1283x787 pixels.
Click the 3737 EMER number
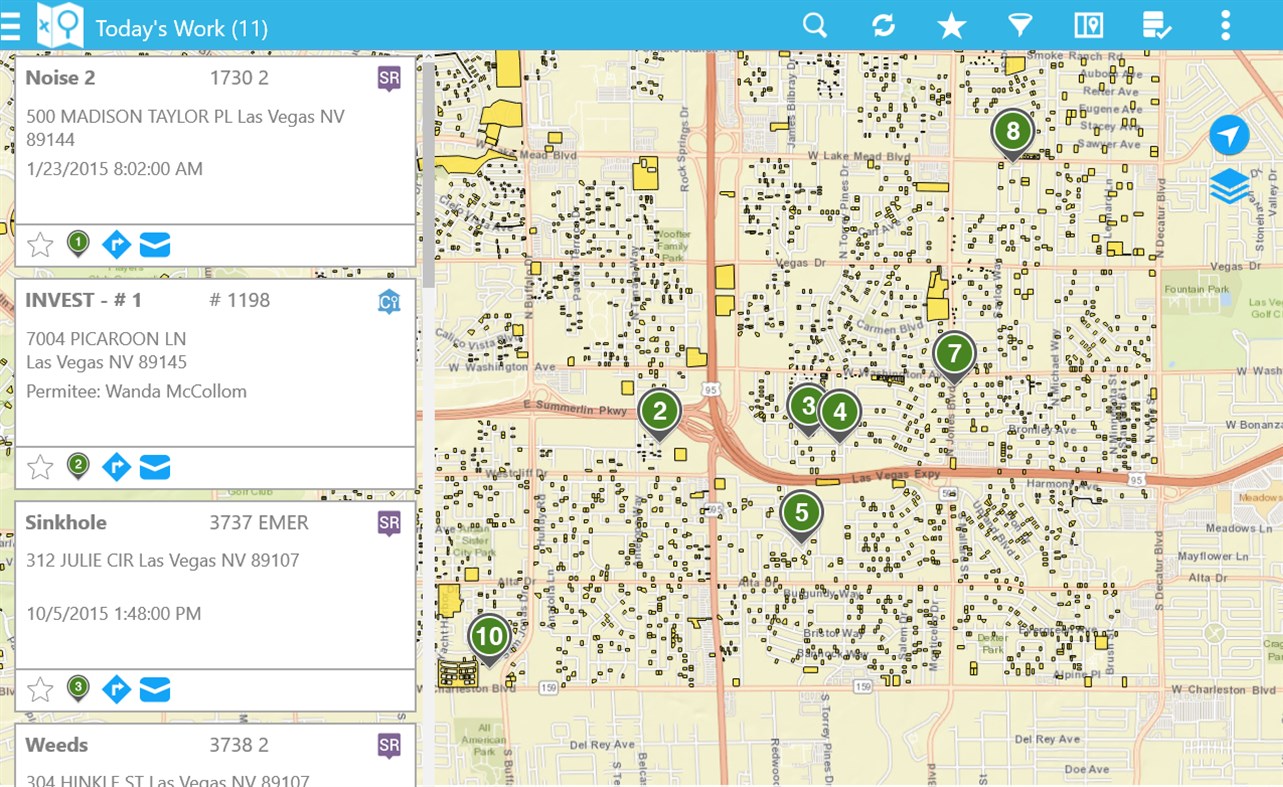[259, 522]
